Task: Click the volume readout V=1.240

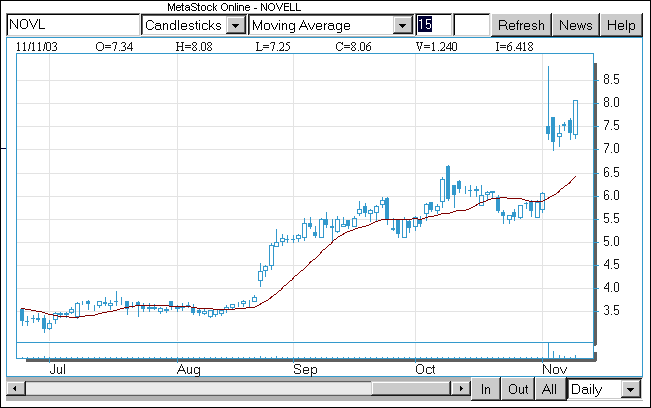Action: (436, 46)
